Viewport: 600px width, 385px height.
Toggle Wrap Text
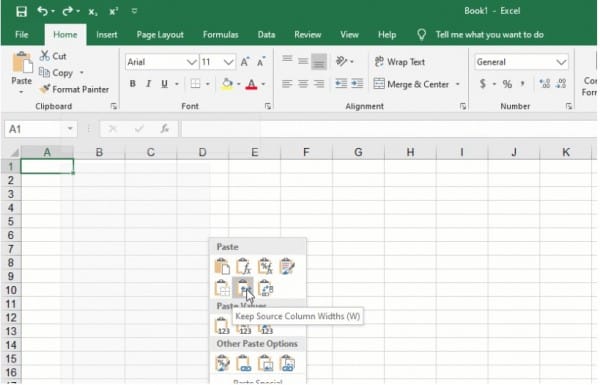point(400,62)
